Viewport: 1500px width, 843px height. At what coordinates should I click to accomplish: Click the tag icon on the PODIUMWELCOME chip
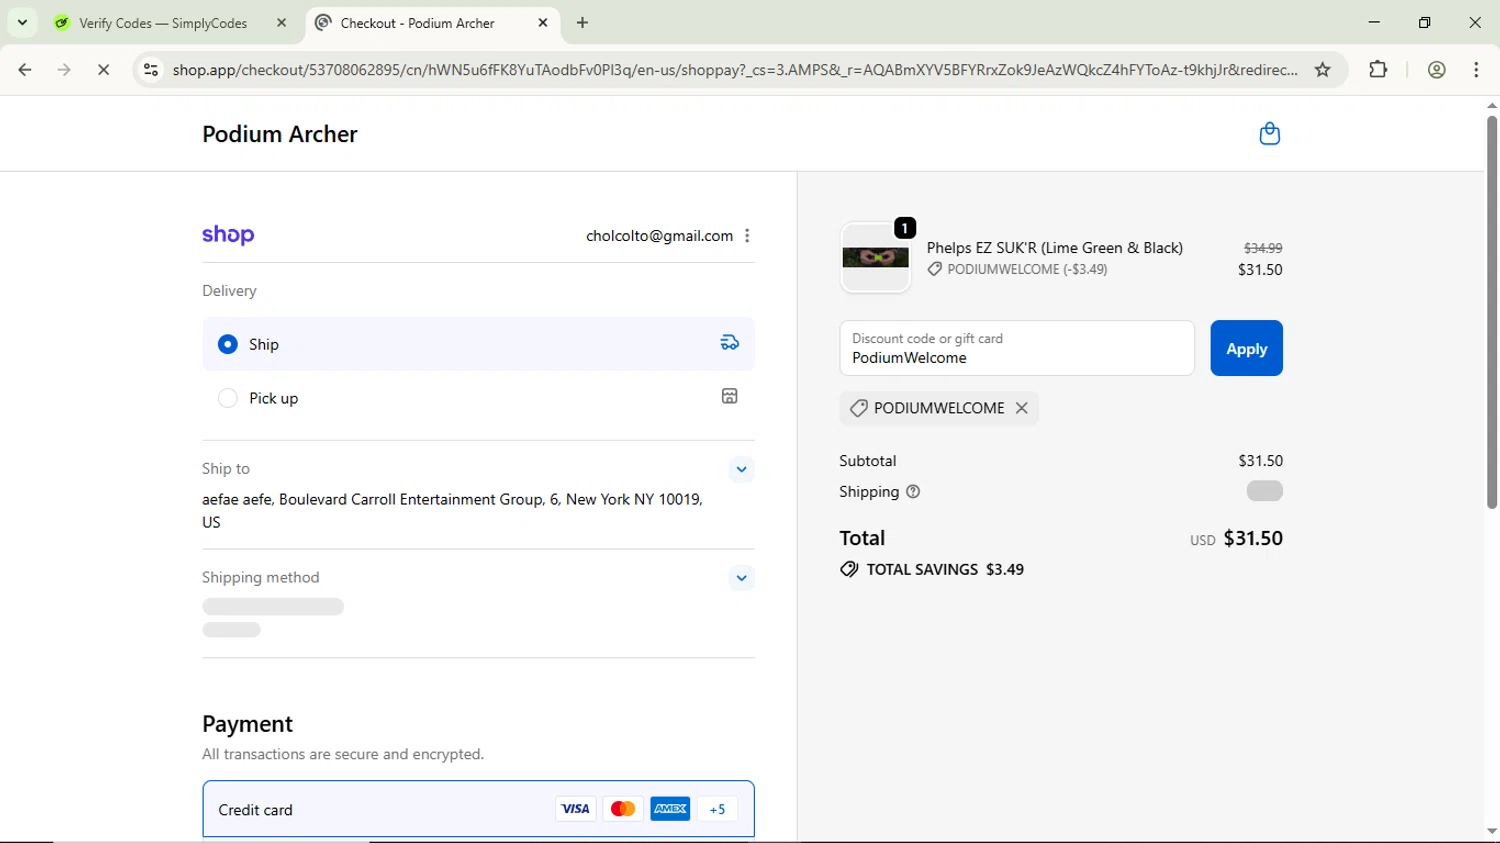(858, 408)
